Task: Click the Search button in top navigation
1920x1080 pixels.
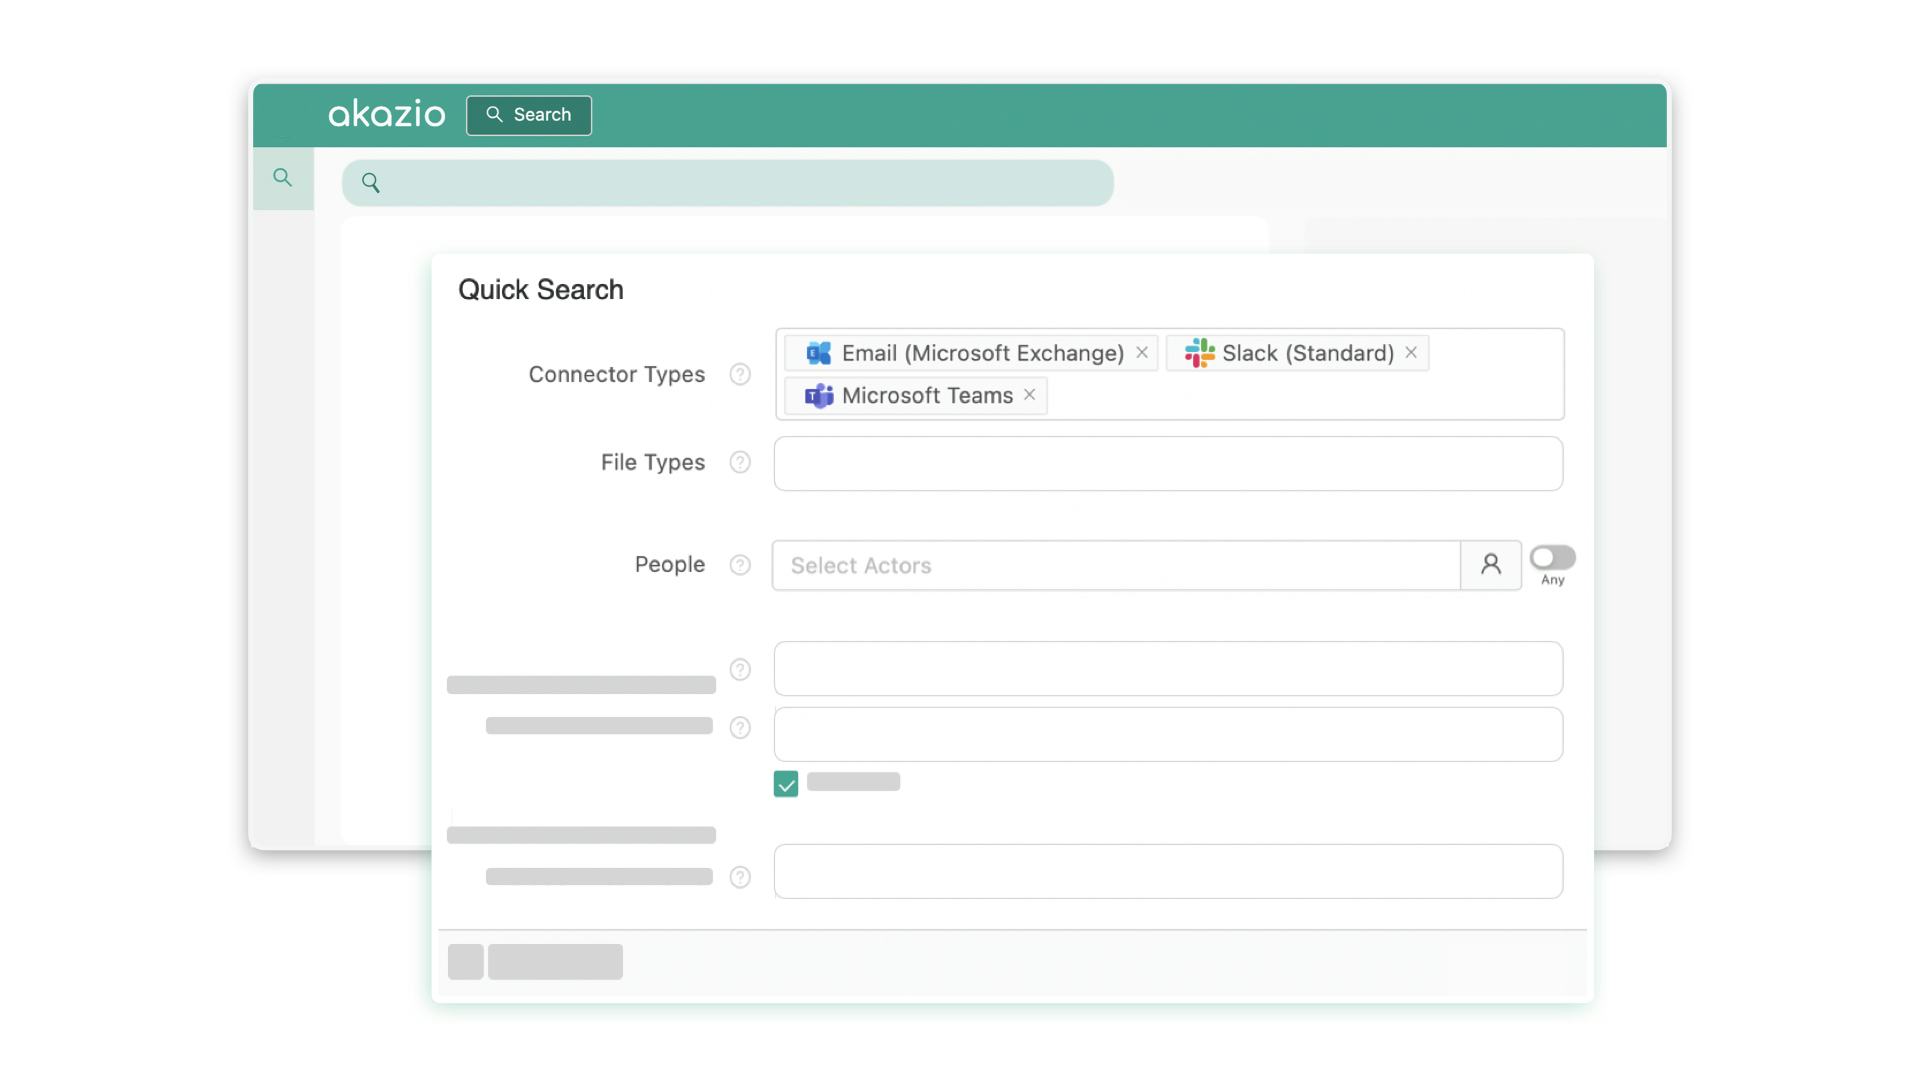Action: coord(527,115)
